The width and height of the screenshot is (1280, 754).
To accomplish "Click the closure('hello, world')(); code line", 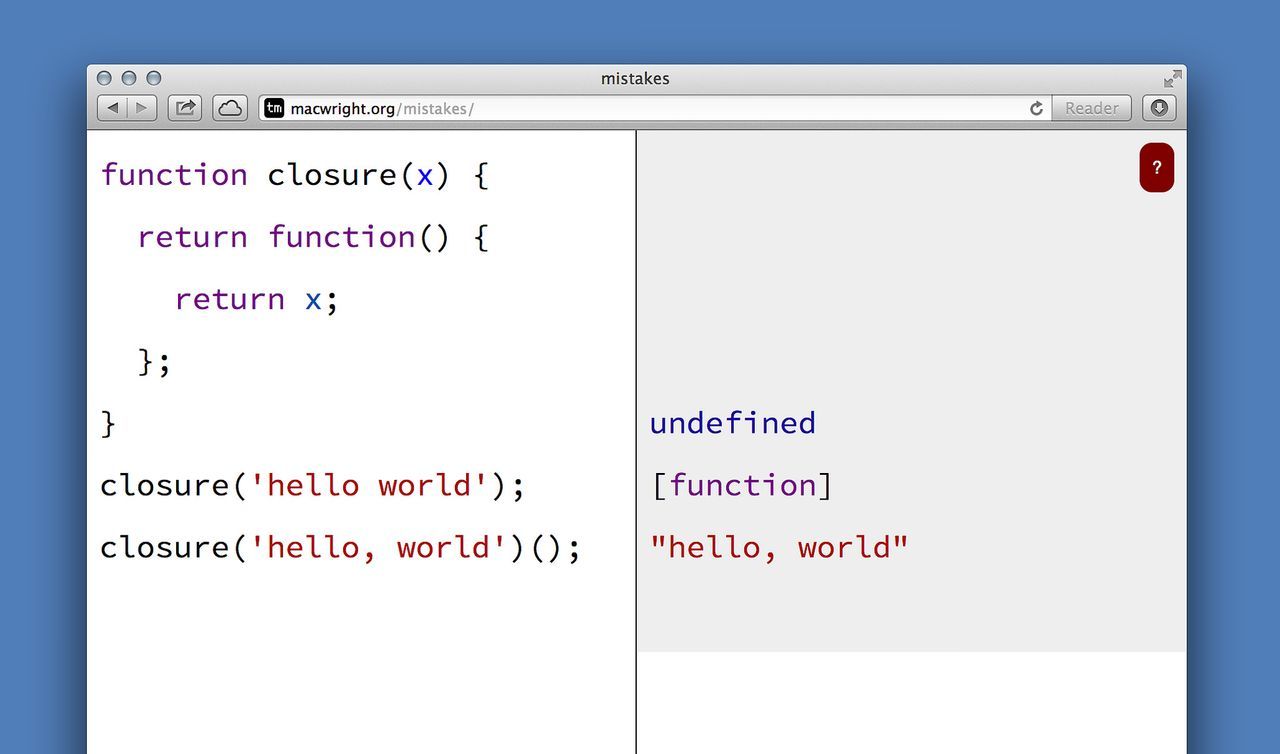I will 340,548.
